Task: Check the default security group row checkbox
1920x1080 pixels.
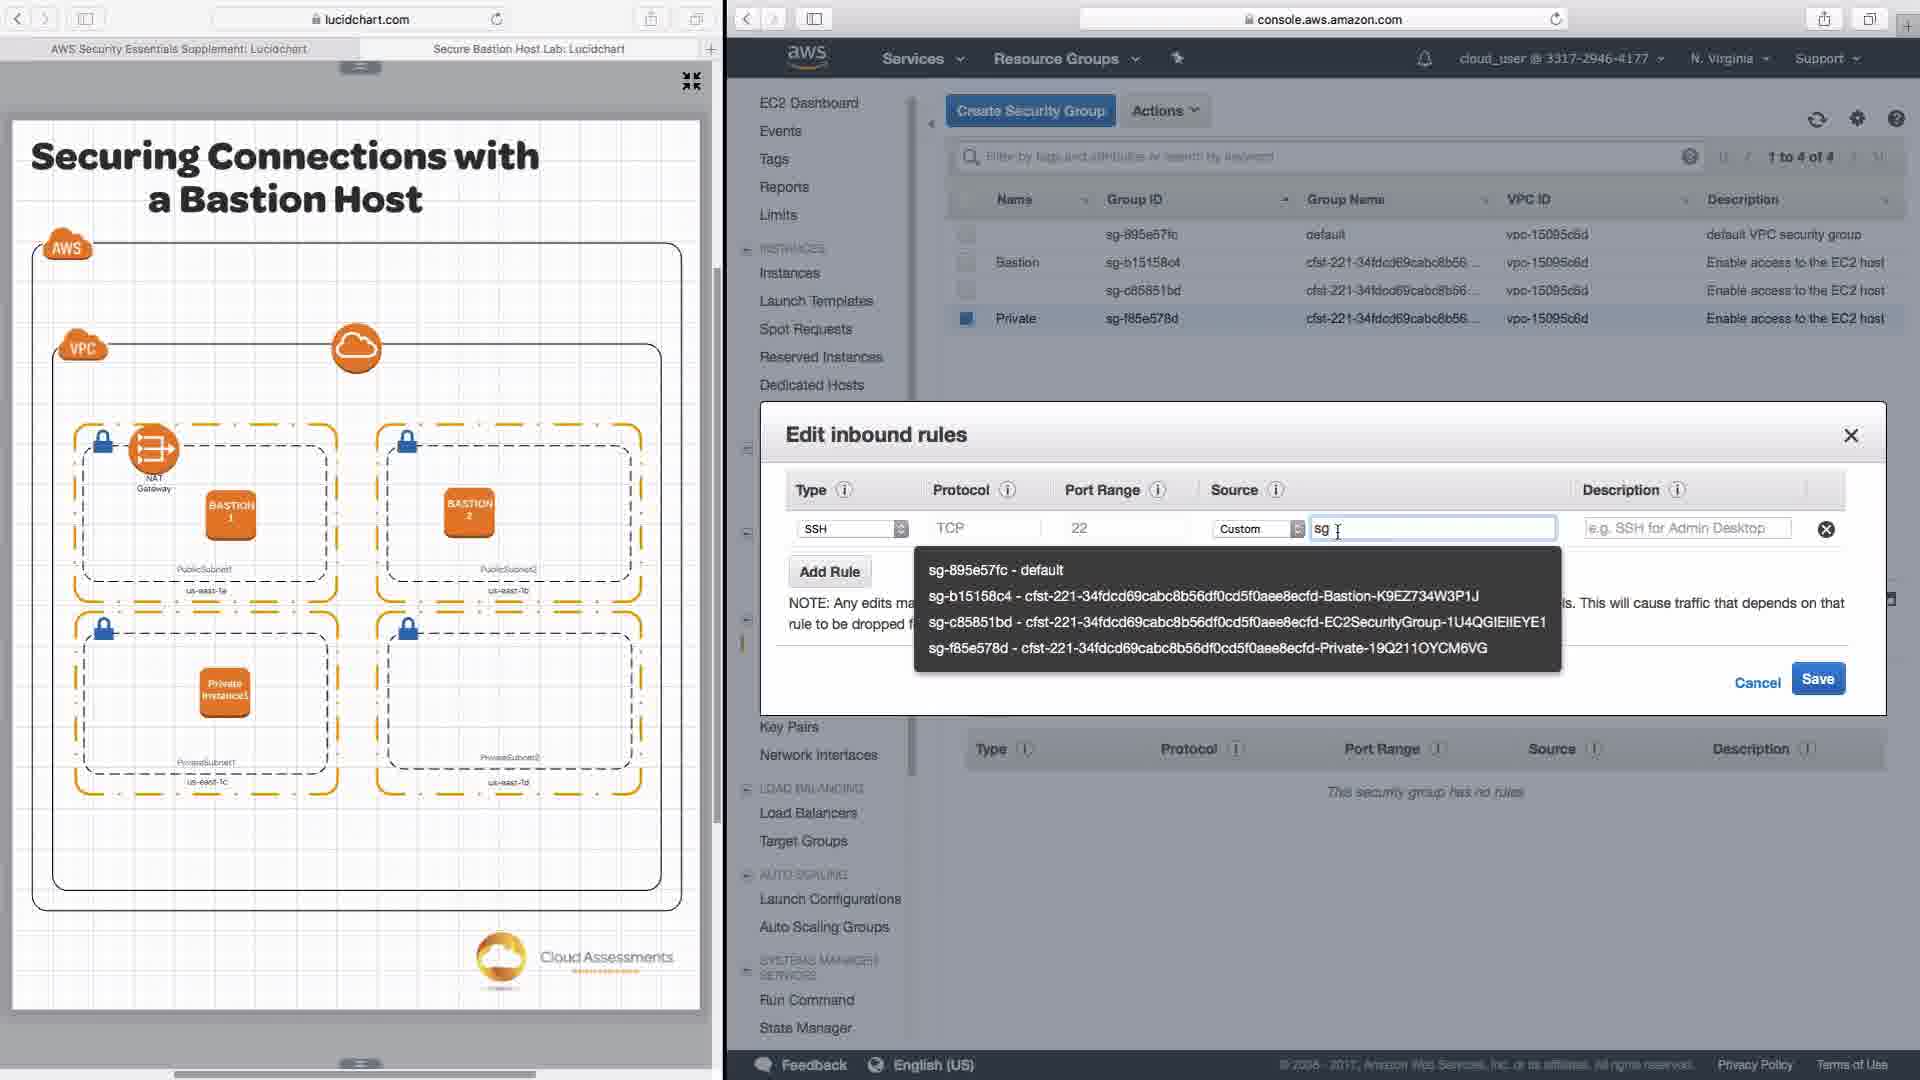Action: tap(966, 235)
